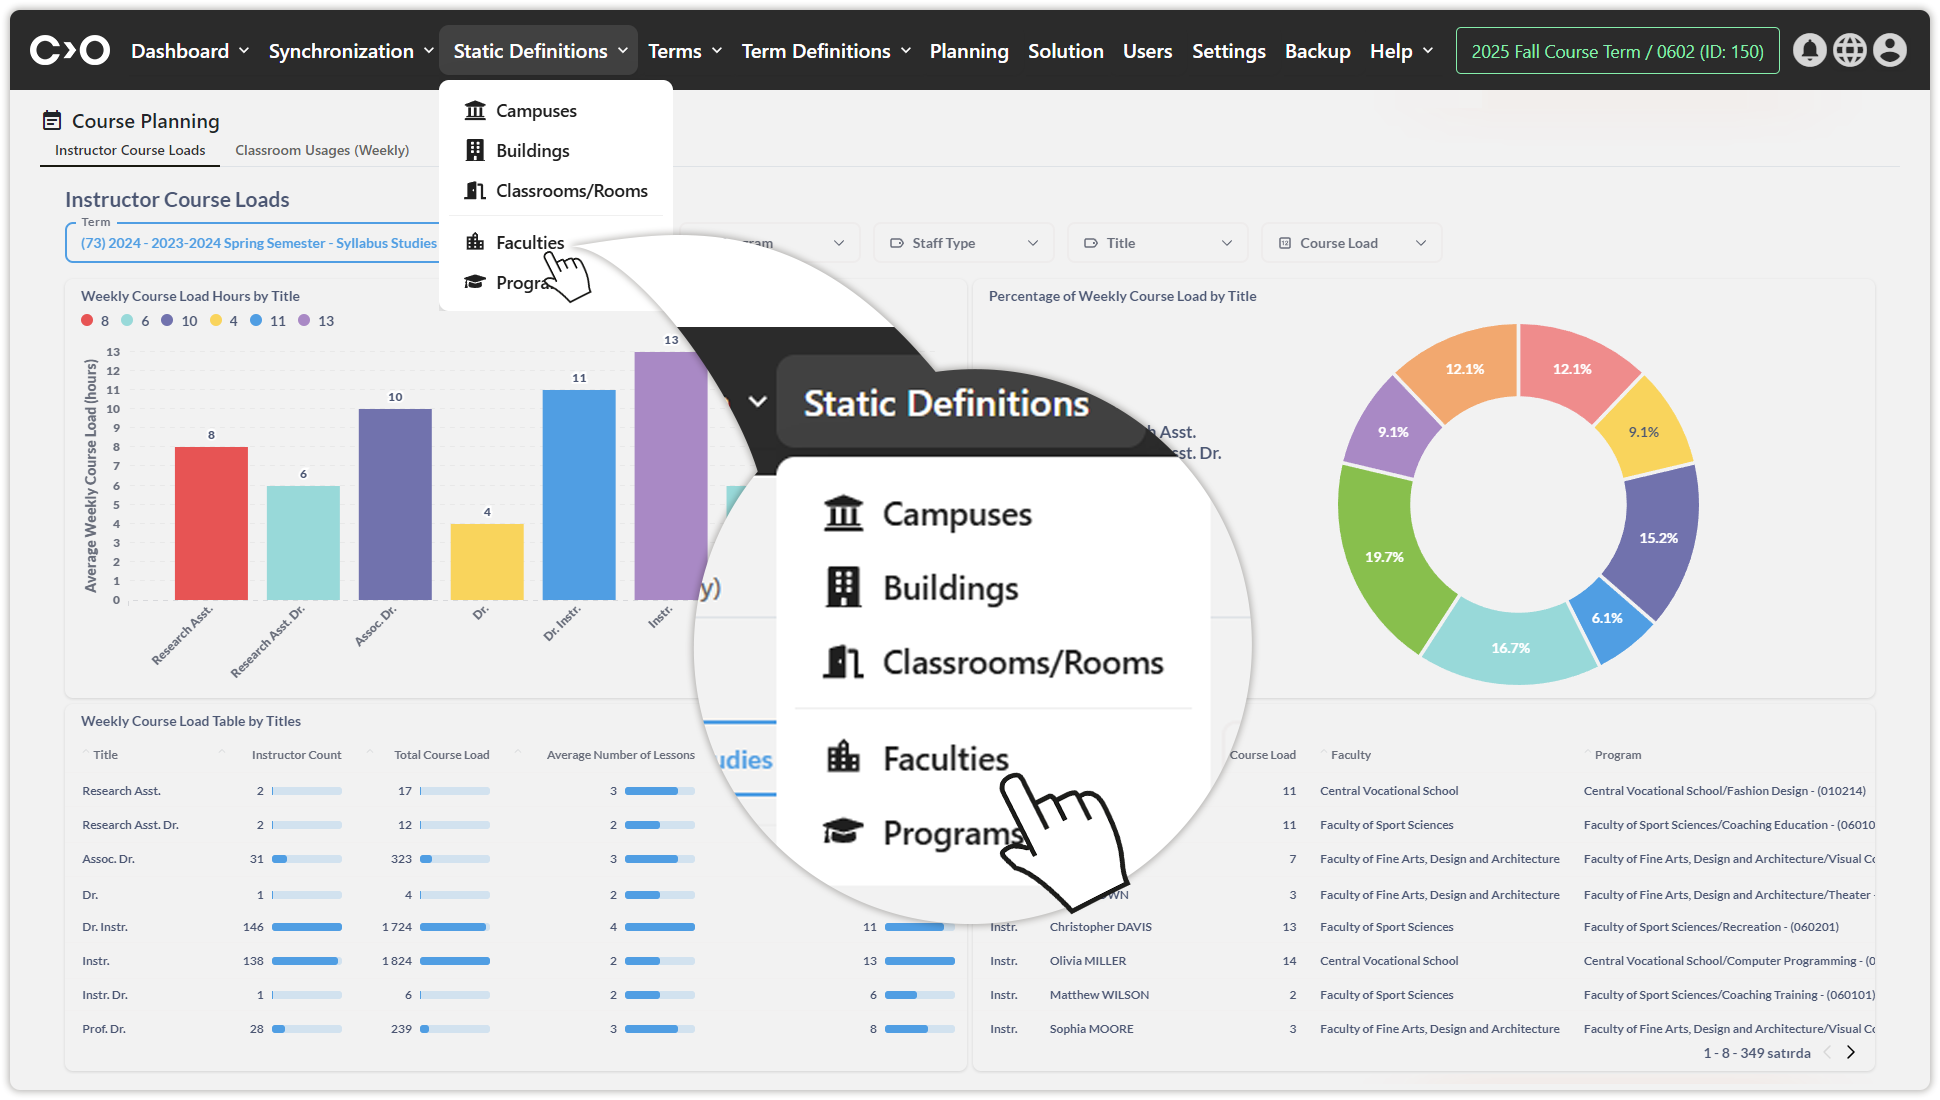
Task: Click the notification bell icon
Action: pyautogui.click(x=1809, y=51)
